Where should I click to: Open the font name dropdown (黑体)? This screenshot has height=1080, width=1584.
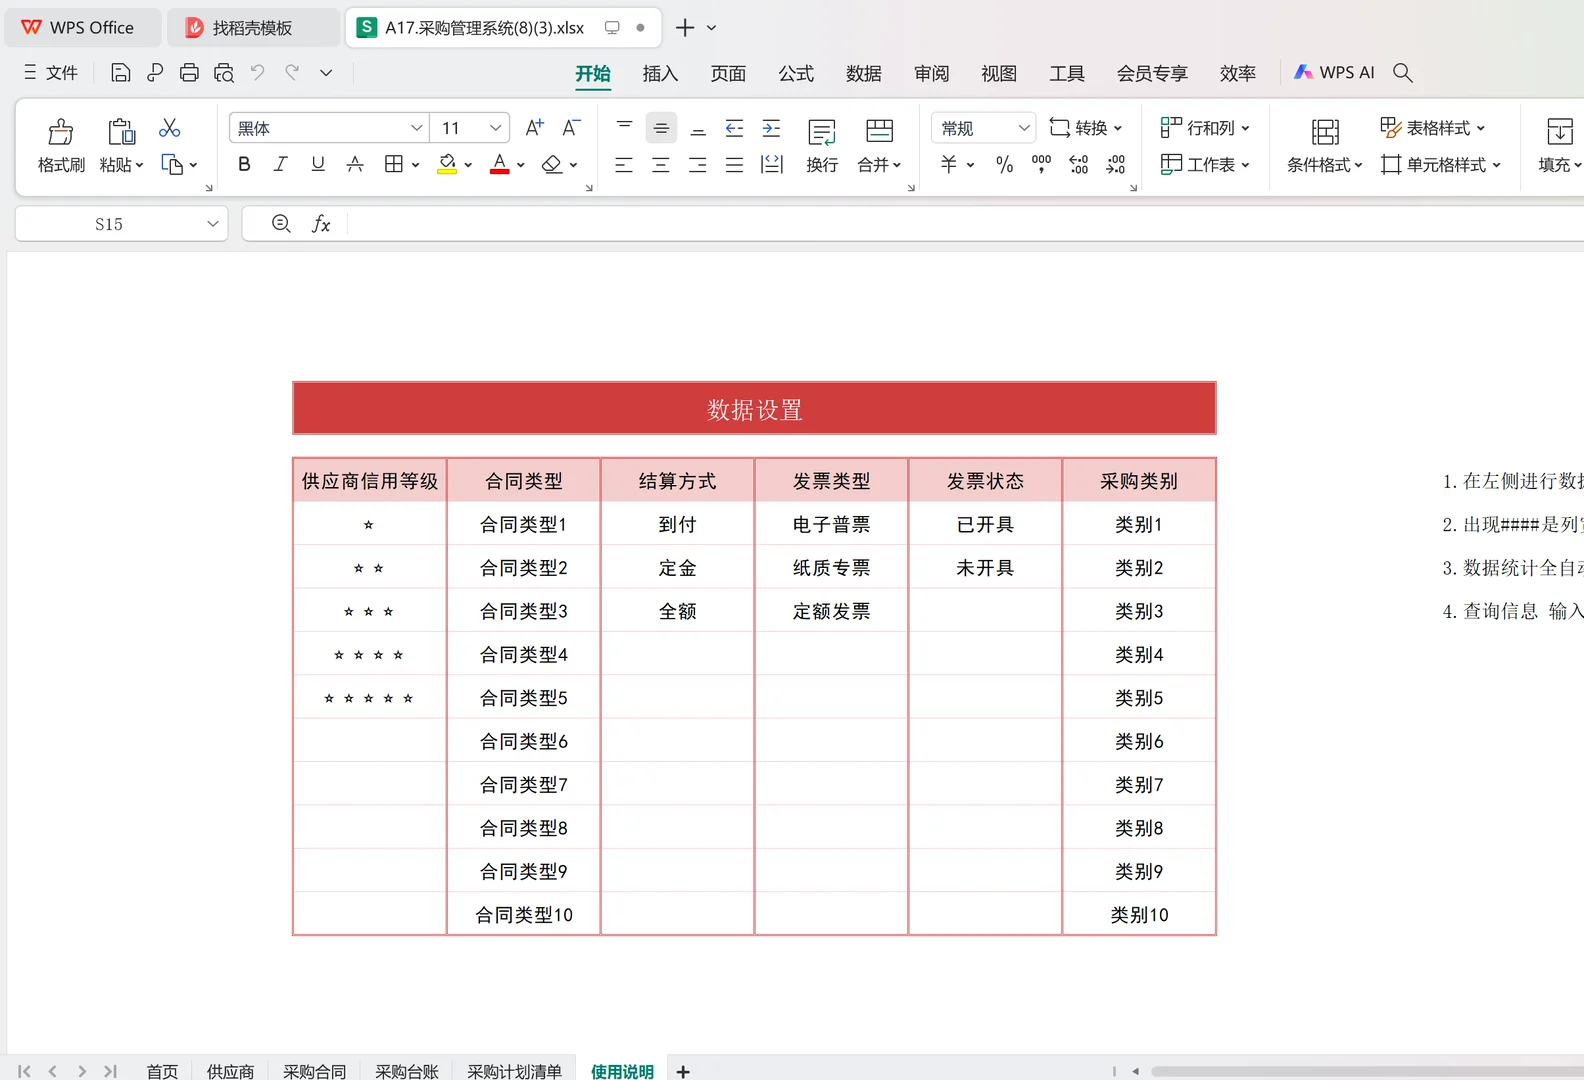[416, 128]
